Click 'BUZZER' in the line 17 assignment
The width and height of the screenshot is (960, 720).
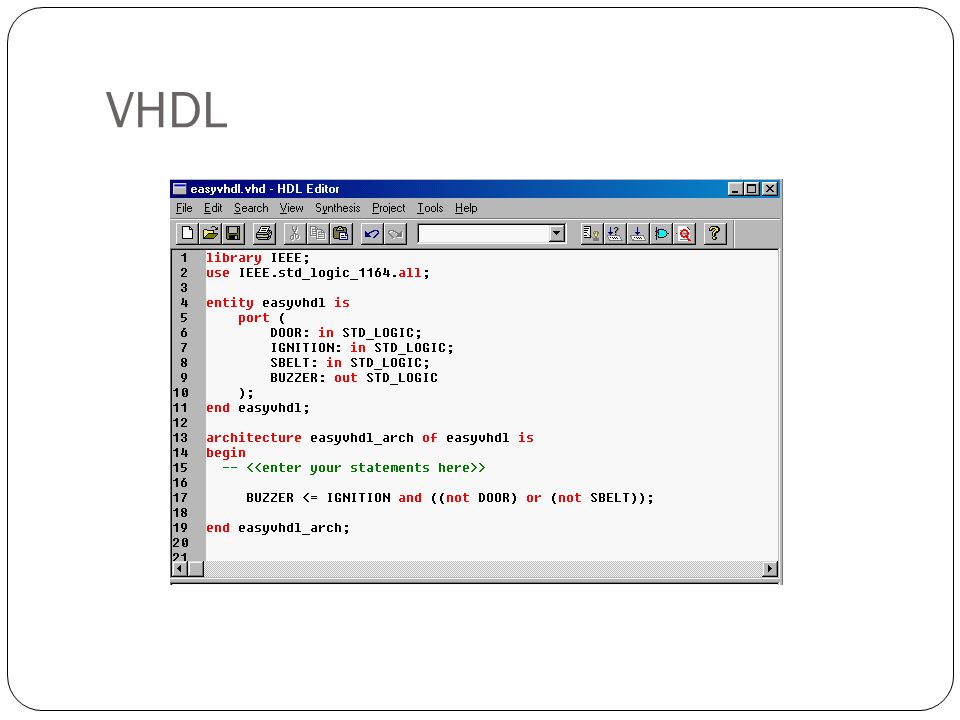click(270, 498)
